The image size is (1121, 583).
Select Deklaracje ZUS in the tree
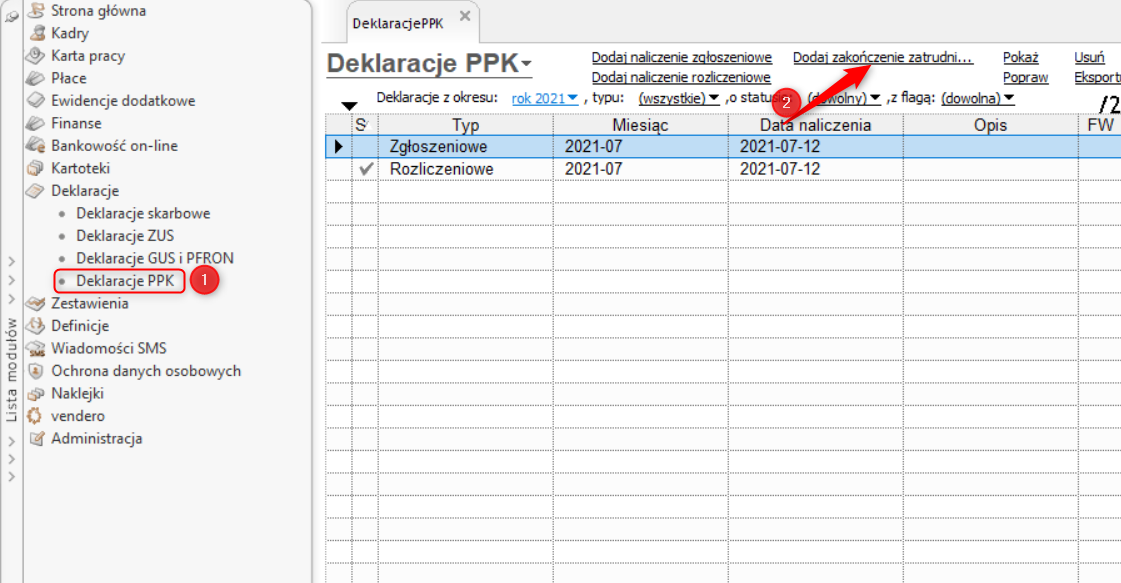coord(125,235)
